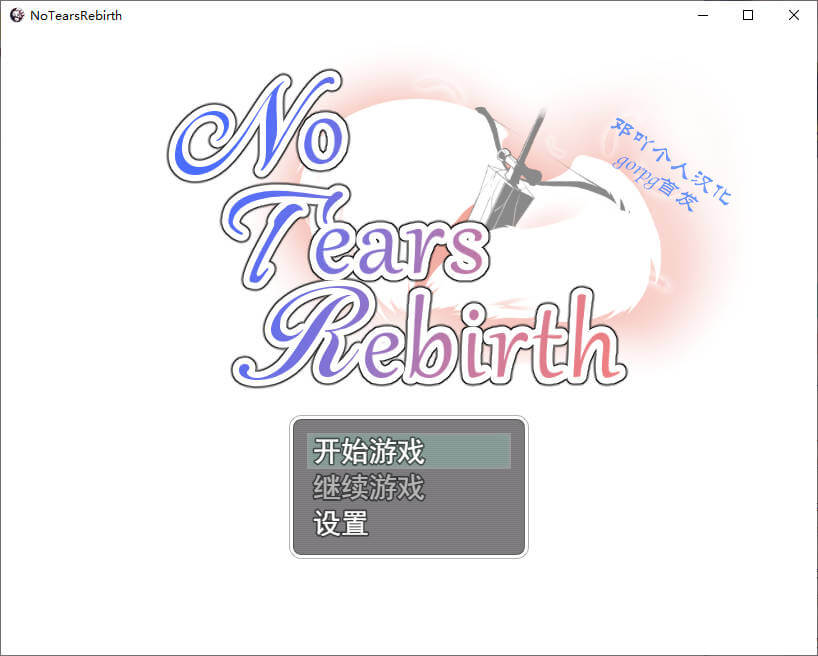Click the 邪吖个人汉化 credit text

(672, 155)
